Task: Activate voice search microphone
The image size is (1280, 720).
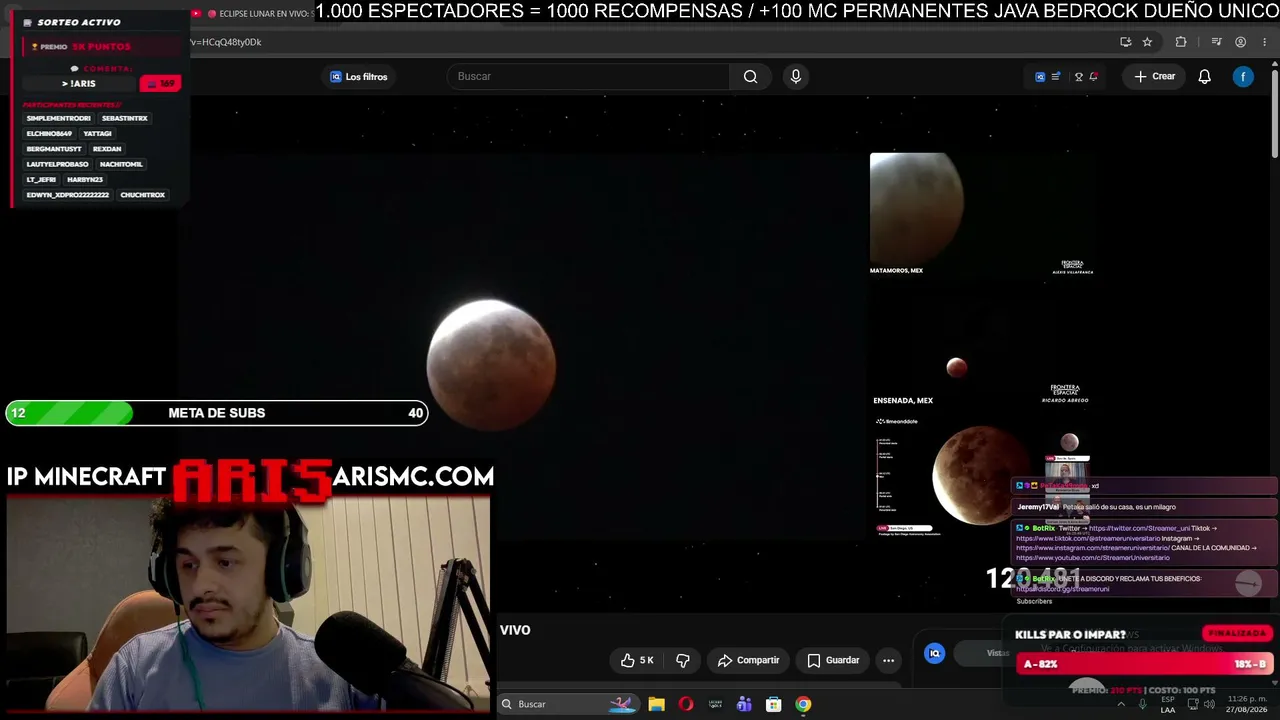Action: [796, 76]
